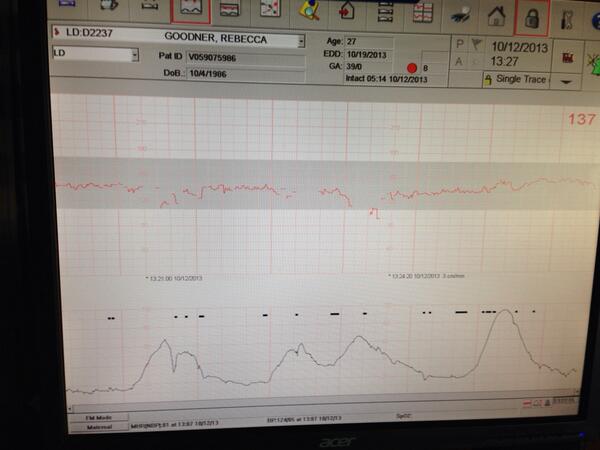
Task: Click the stacked beds list icon
Action: [385, 14]
